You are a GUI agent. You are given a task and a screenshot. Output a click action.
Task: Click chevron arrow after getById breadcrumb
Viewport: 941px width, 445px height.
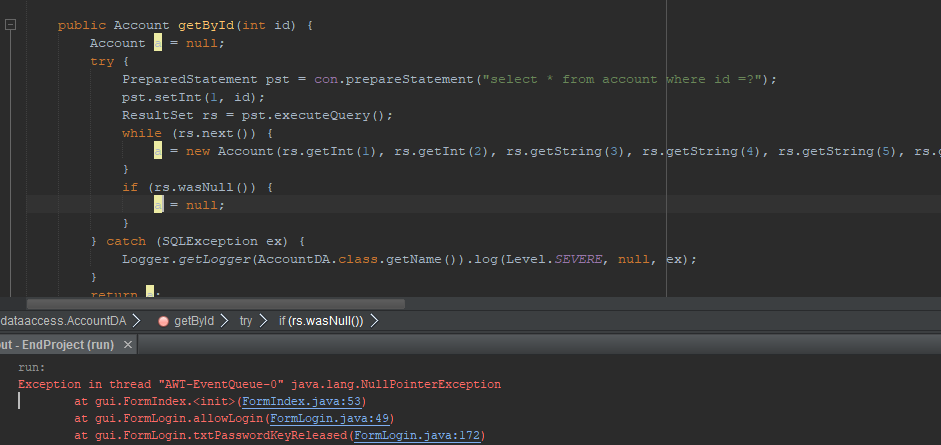(x=225, y=321)
